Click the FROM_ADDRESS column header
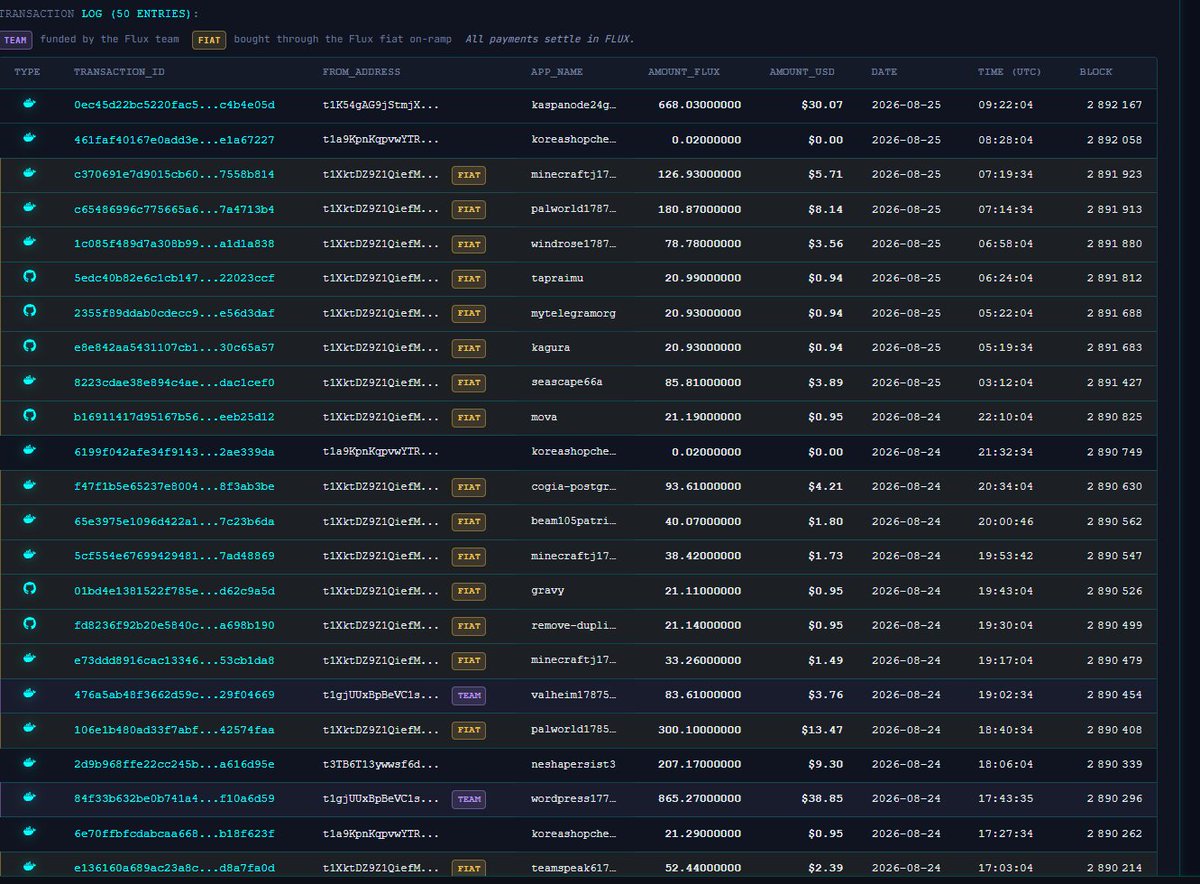 coord(361,72)
